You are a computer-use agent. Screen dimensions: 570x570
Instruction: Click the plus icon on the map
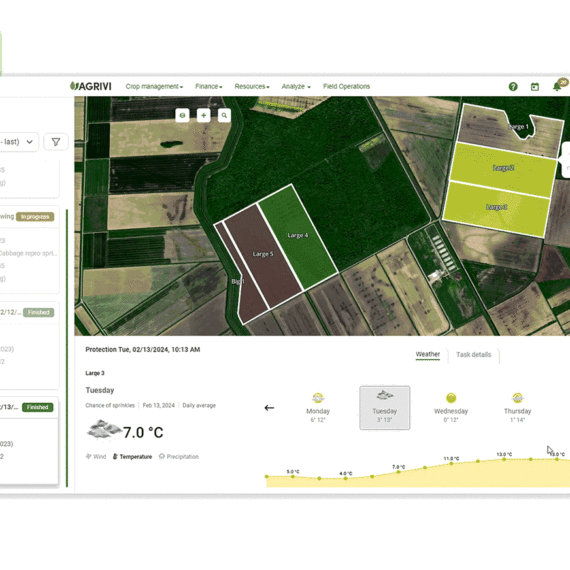(204, 115)
